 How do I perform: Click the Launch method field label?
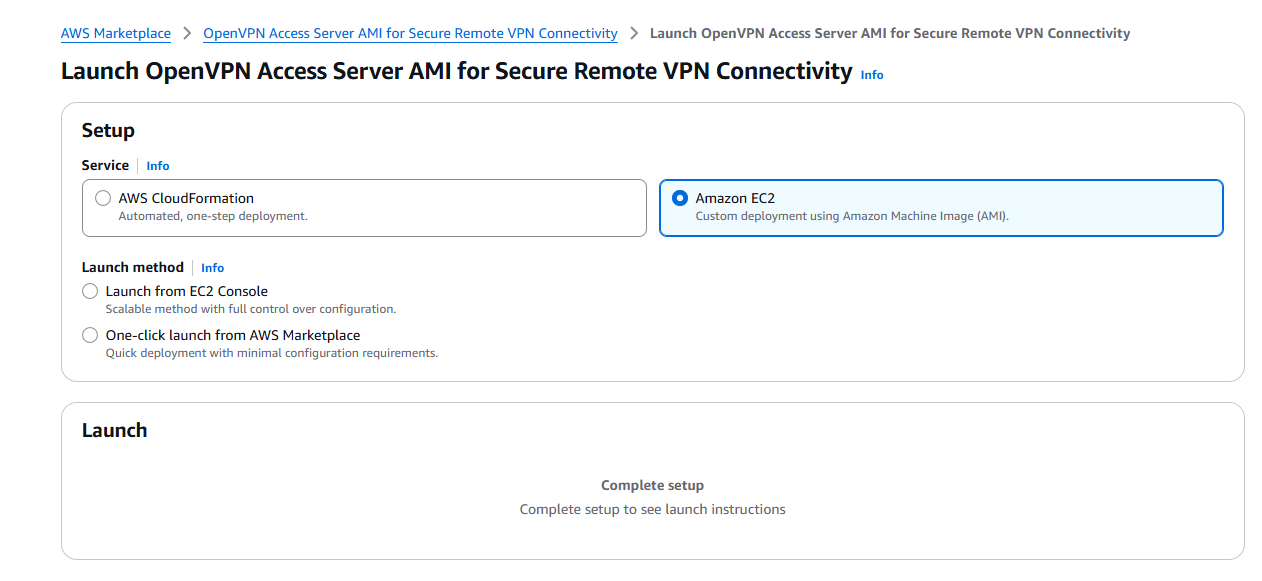click(133, 267)
